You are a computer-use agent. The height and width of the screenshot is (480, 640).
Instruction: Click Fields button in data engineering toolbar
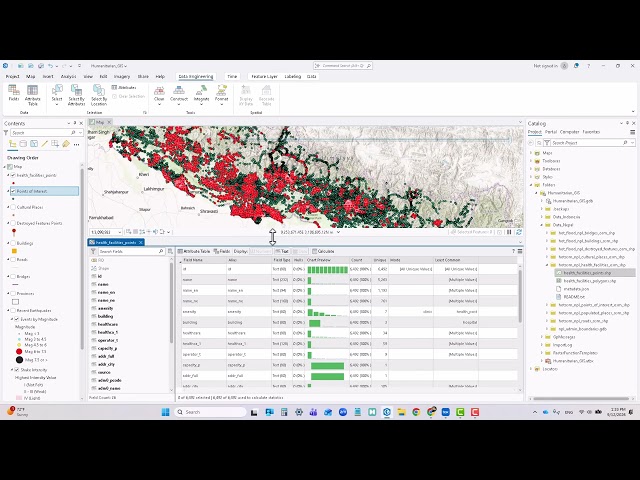[222, 251]
